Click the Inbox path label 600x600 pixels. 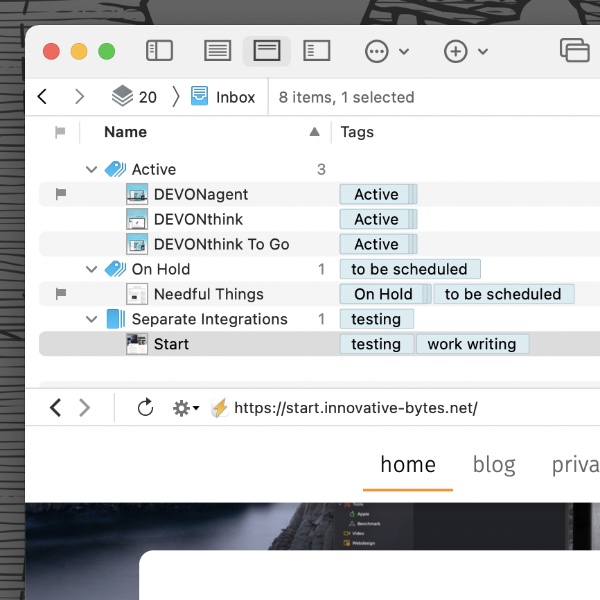click(235, 97)
